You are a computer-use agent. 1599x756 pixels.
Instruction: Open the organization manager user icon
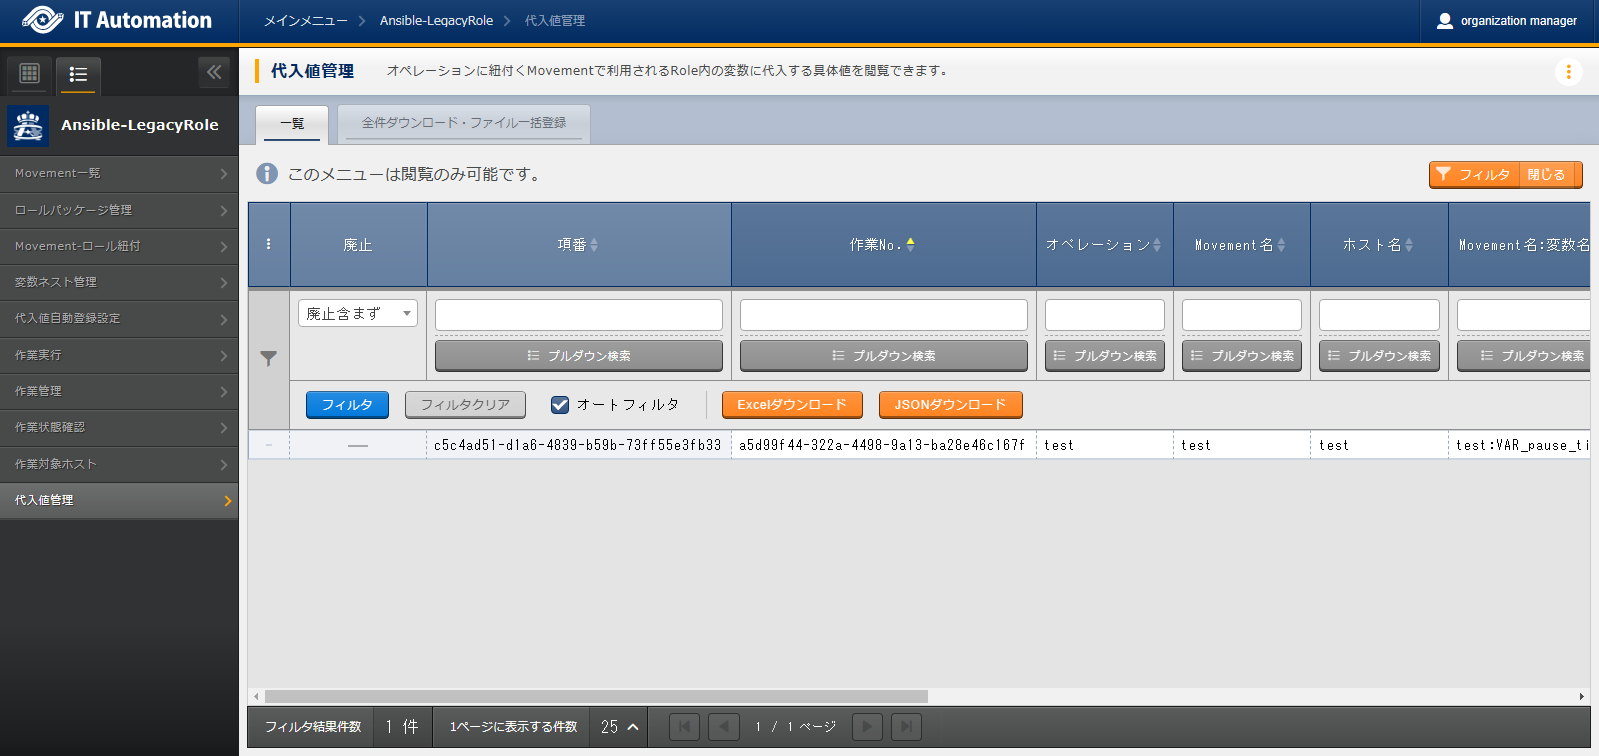(1445, 21)
